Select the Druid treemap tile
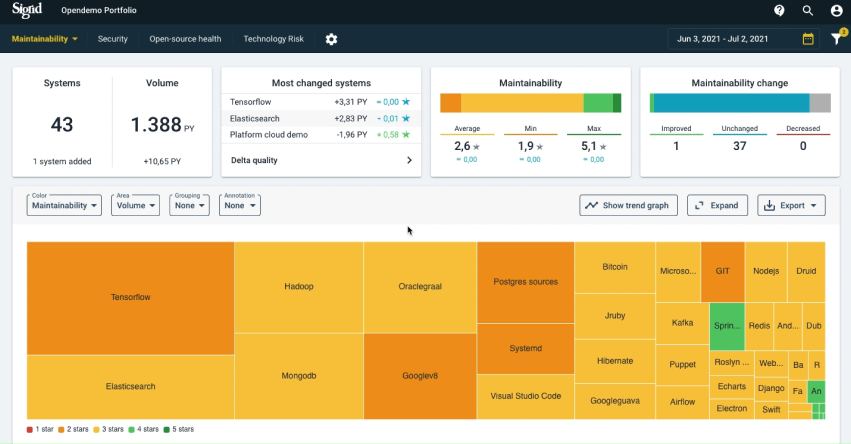The width and height of the screenshot is (851, 444). (x=806, y=272)
